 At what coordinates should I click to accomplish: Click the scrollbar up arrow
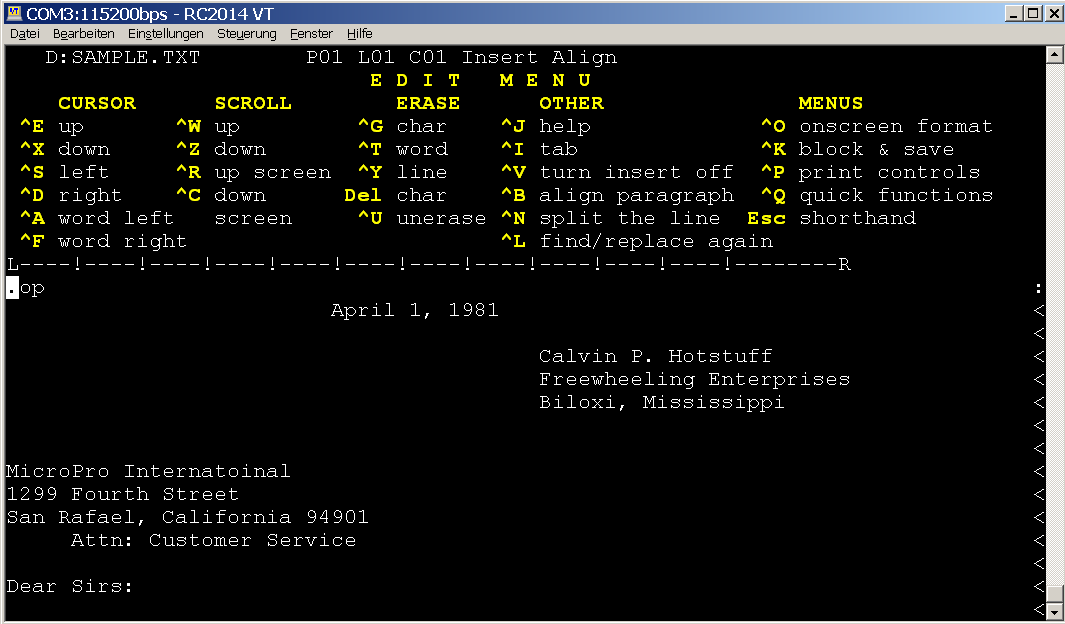(1054, 54)
